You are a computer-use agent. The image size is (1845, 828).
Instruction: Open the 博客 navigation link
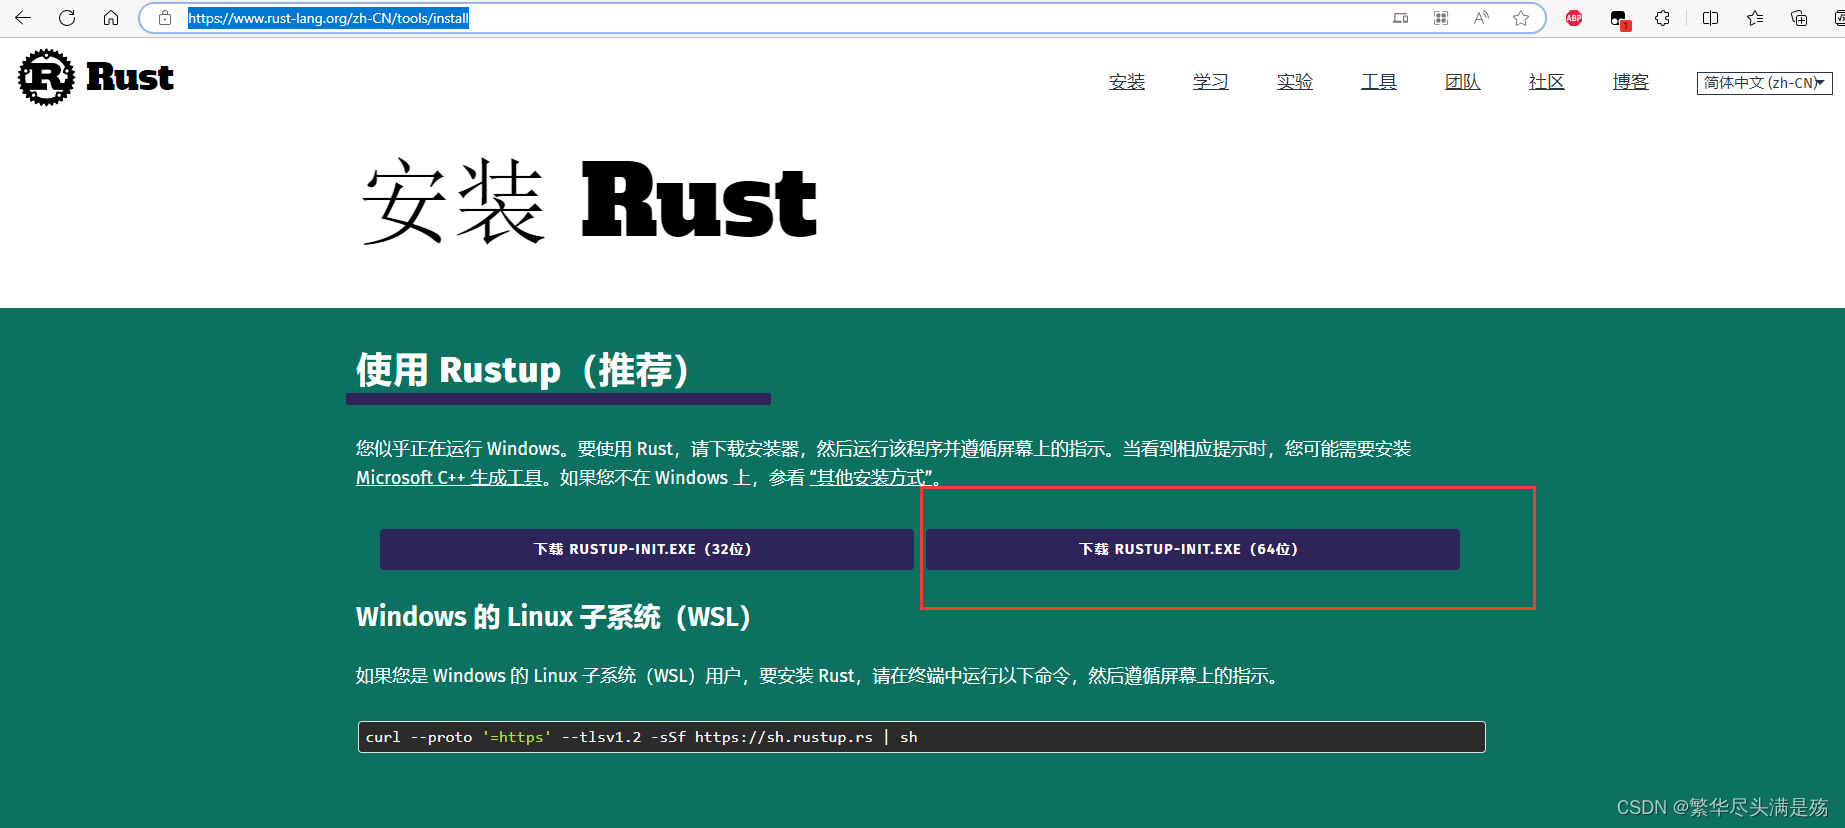pos(1631,82)
